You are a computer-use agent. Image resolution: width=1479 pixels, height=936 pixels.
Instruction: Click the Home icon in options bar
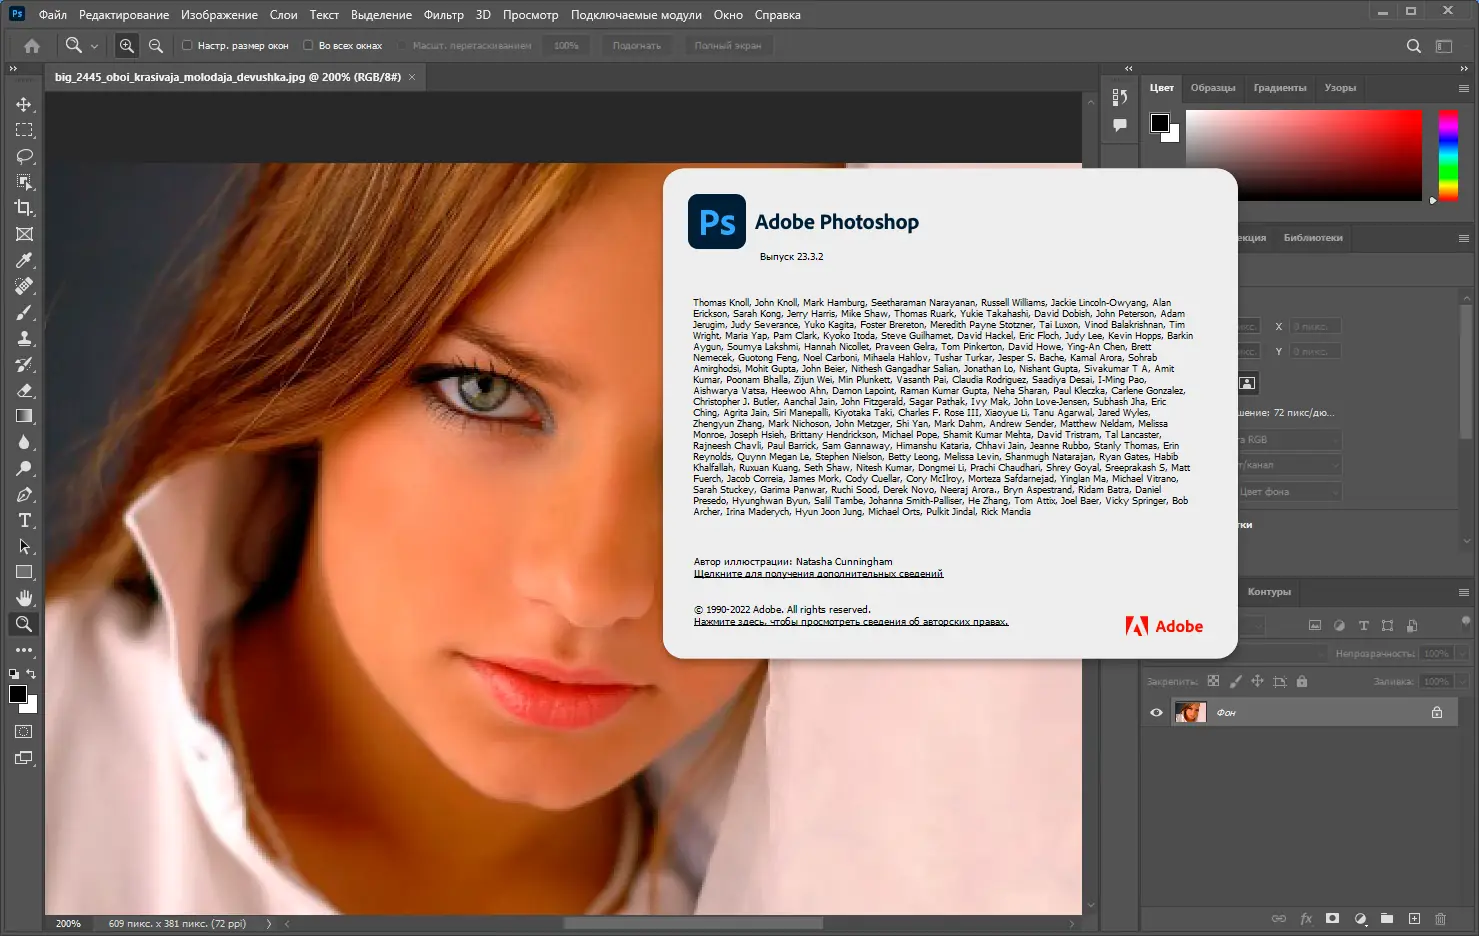[x=32, y=45]
